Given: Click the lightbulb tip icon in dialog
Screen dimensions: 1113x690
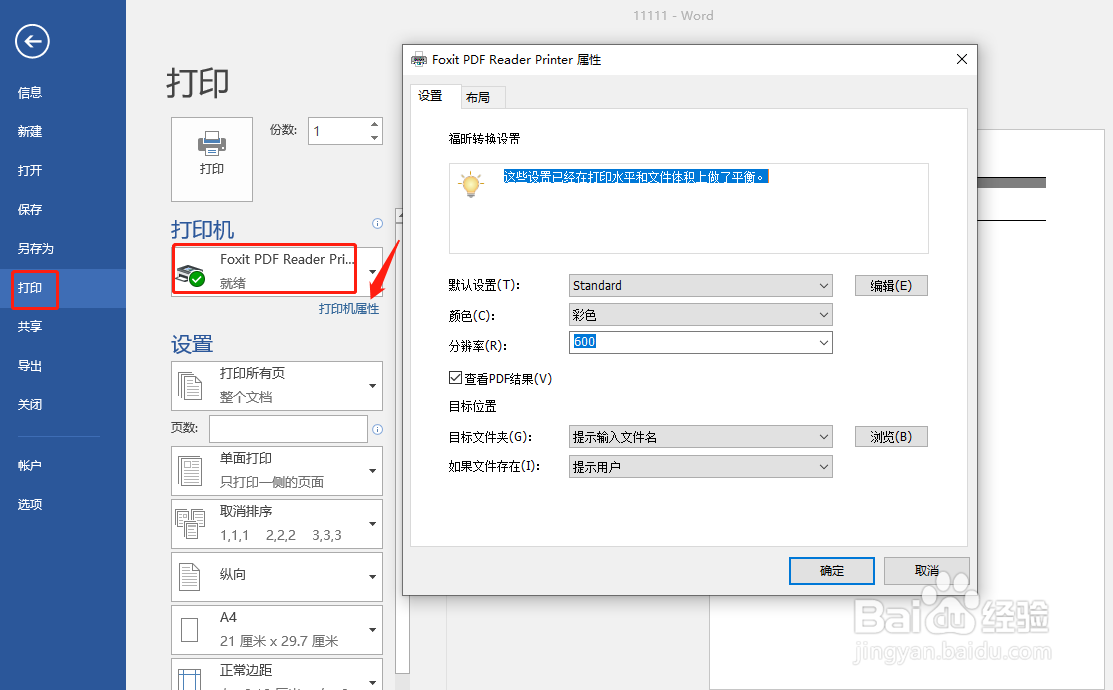Looking at the screenshot, I should tap(471, 185).
